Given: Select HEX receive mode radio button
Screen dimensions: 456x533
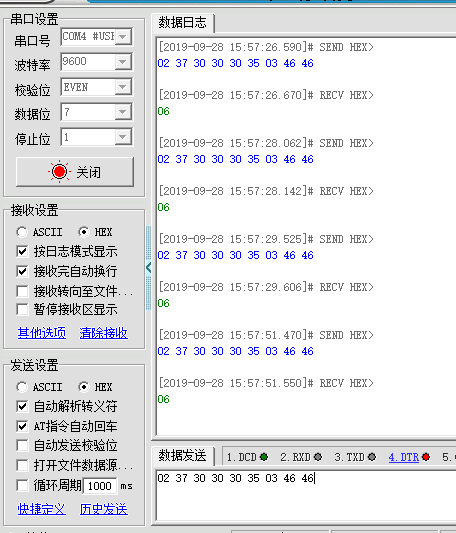Looking at the screenshot, I should coord(83,232).
